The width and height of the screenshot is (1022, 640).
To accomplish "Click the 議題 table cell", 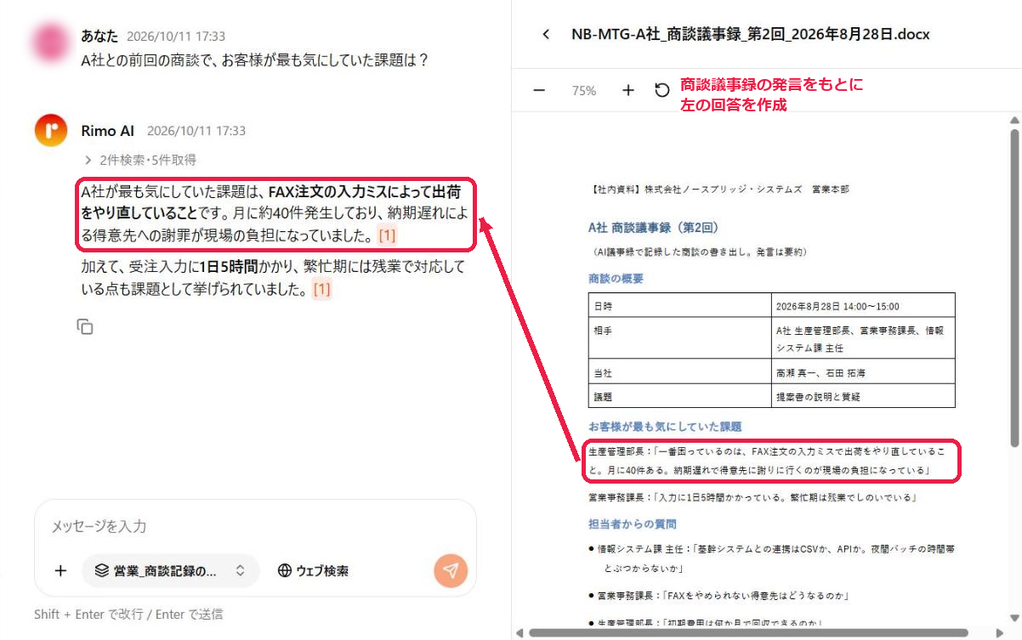I will [680, 396].
